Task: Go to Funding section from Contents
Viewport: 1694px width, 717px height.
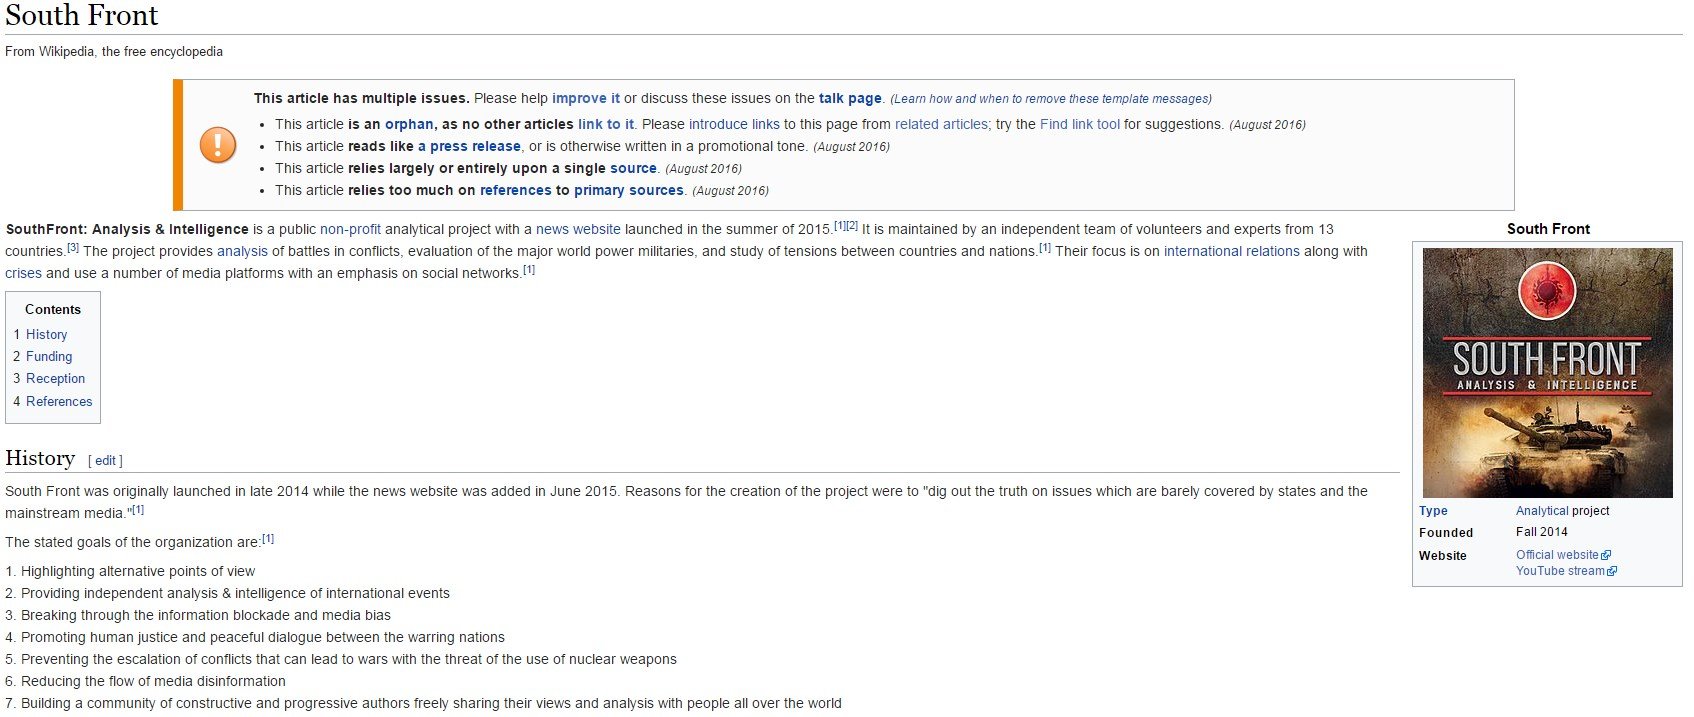Action: [49, 356]
